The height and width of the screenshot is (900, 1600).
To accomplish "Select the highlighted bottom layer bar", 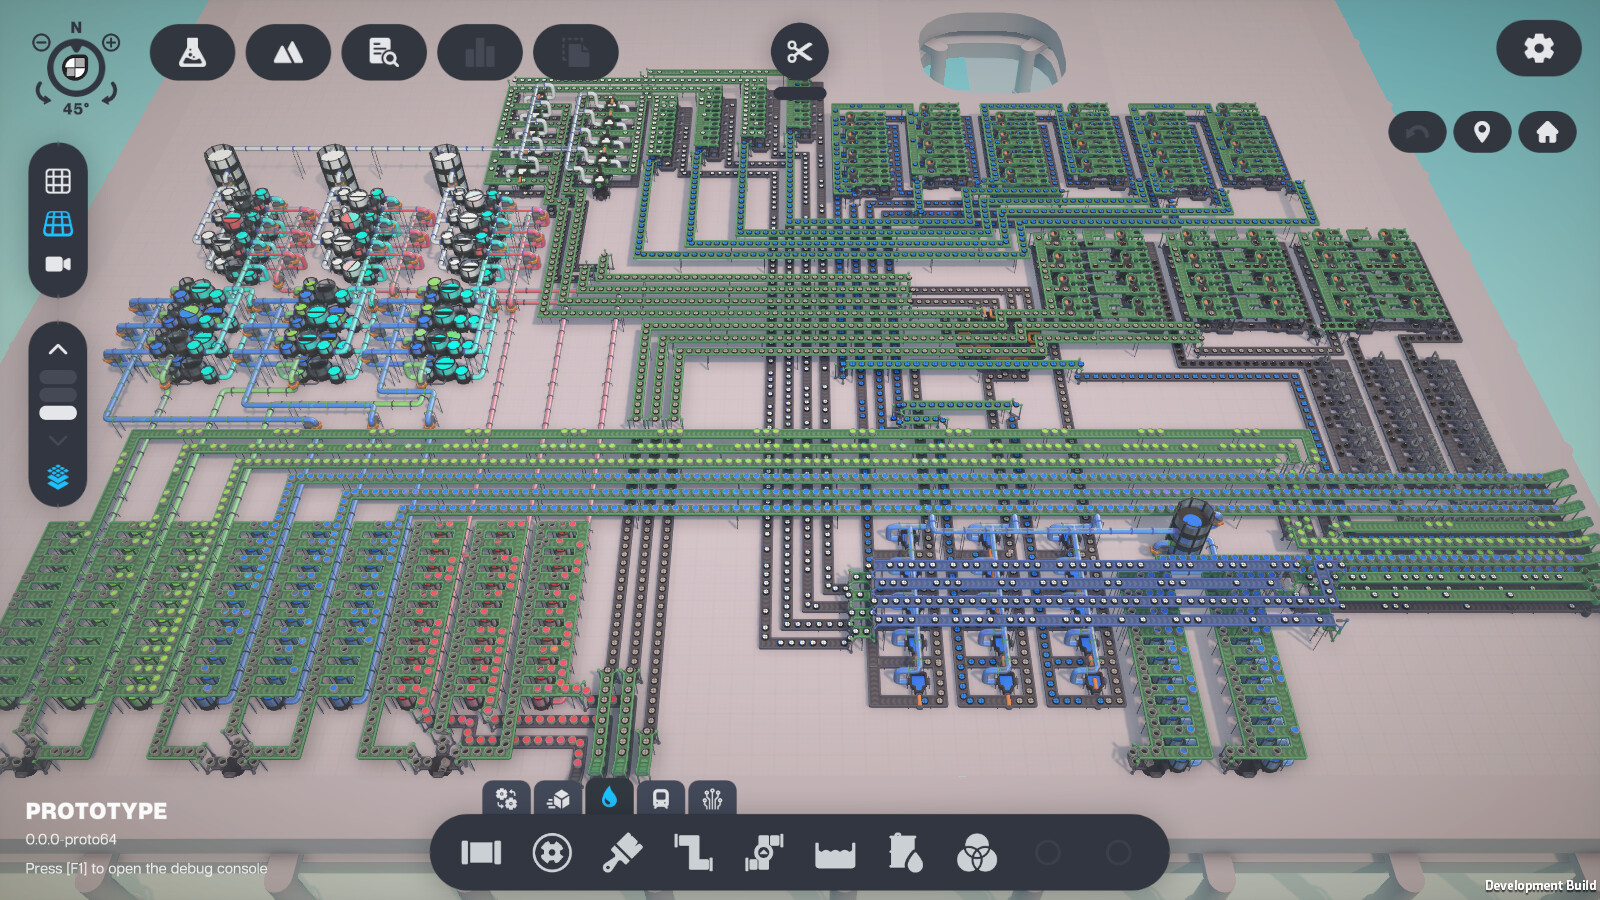I will click(58, 413).
